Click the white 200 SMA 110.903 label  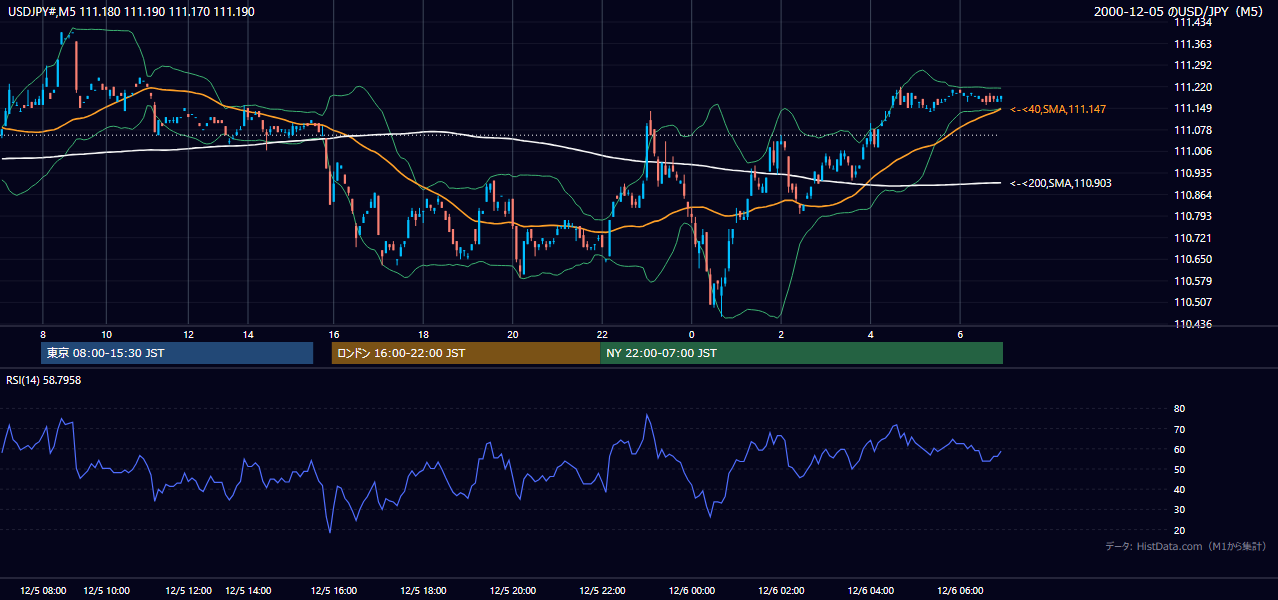coord(1061,184)
